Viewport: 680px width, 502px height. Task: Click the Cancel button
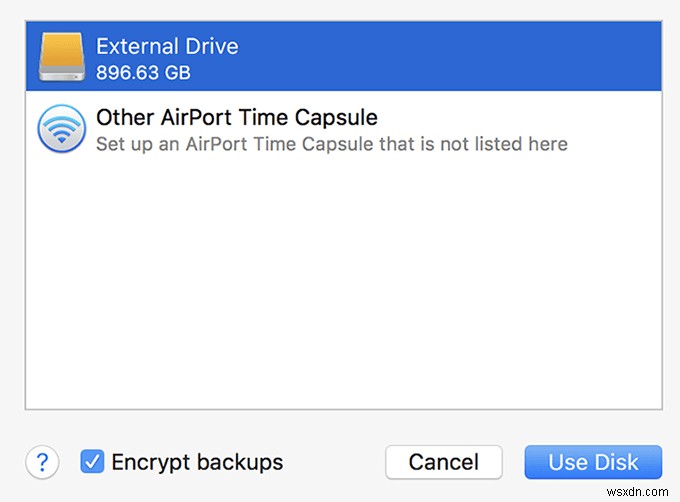click(x=443, y=463)
